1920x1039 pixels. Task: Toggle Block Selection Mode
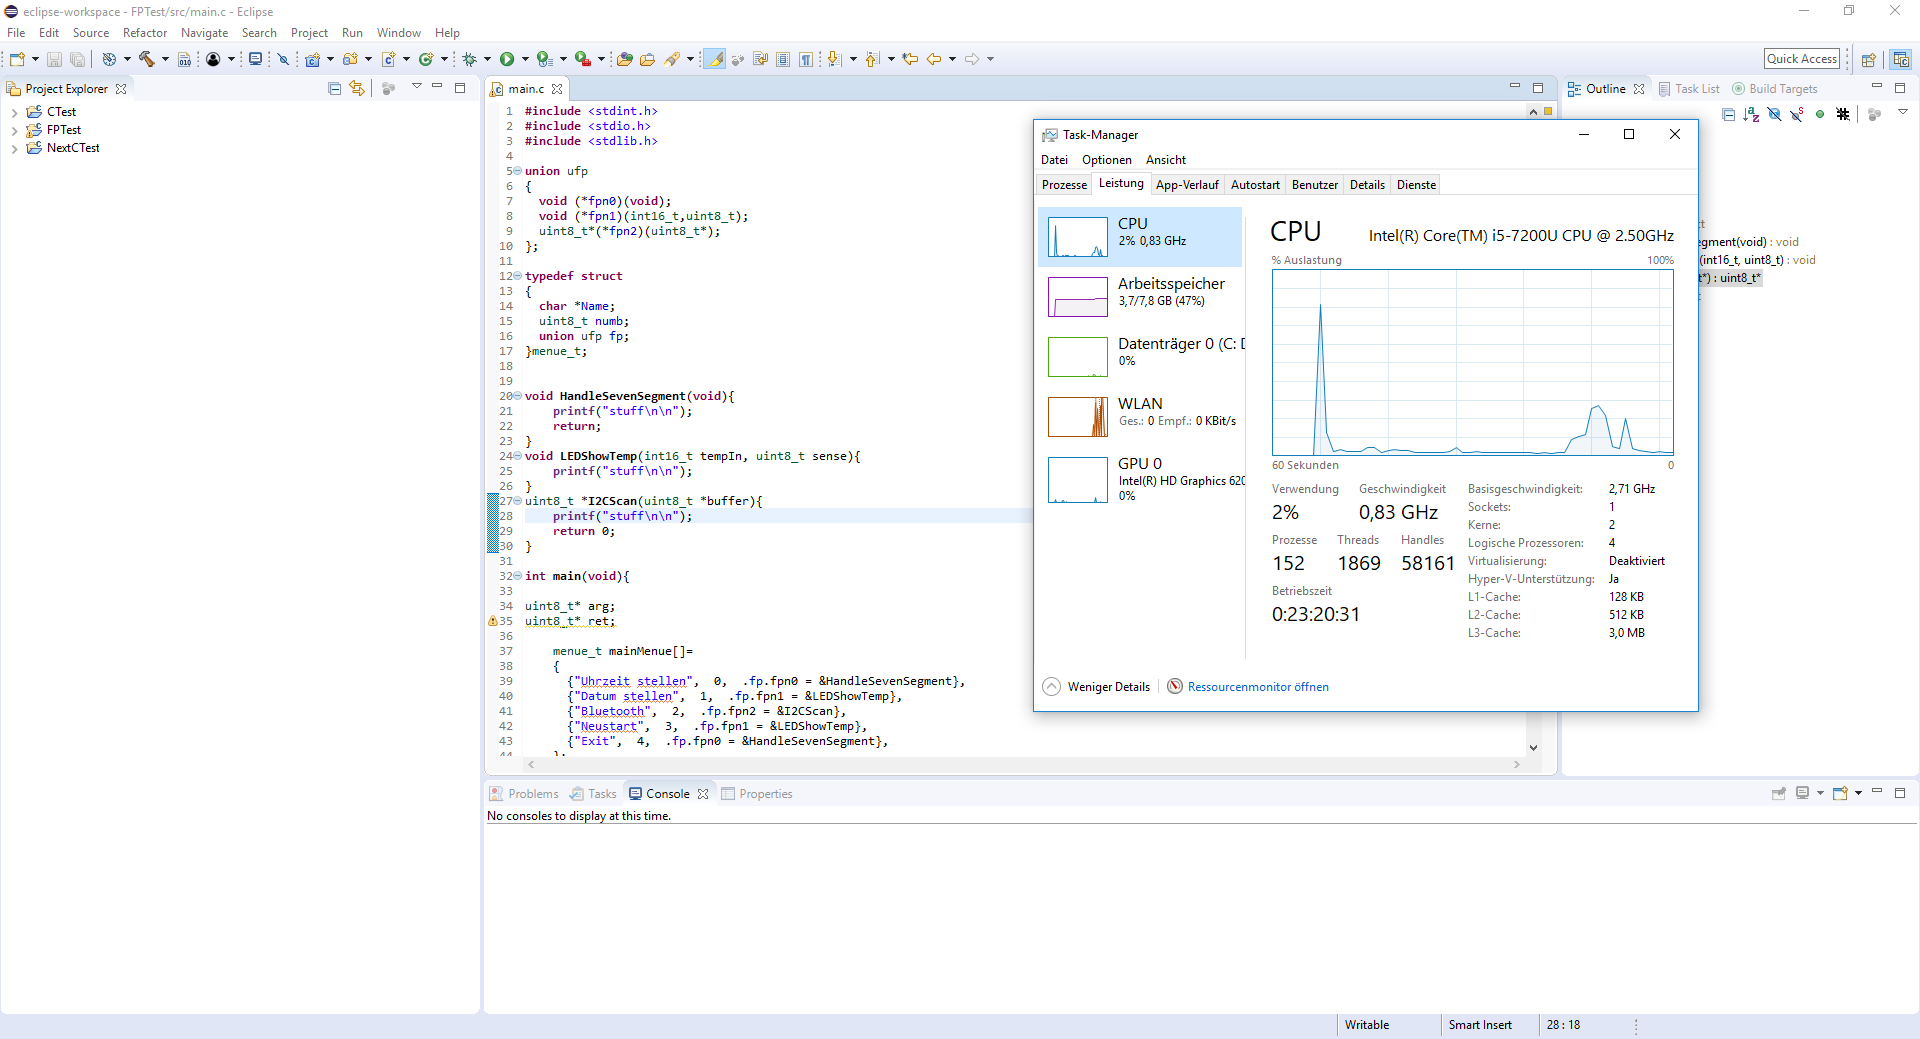(x=783, y=60)
